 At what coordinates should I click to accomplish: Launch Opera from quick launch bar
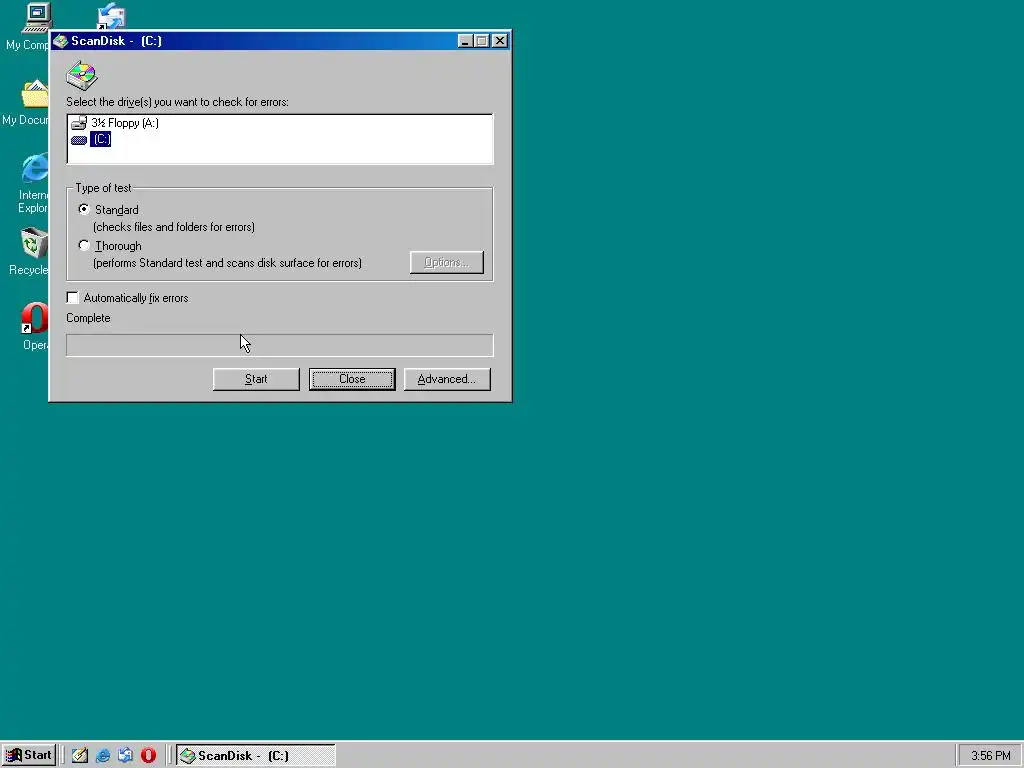point(148,756)
